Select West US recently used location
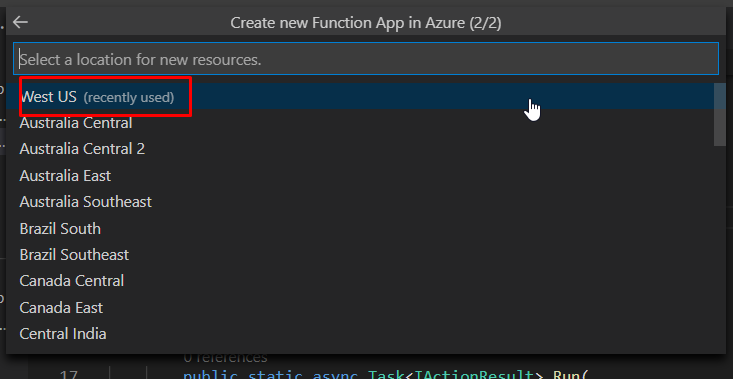 tap(360, 97)
